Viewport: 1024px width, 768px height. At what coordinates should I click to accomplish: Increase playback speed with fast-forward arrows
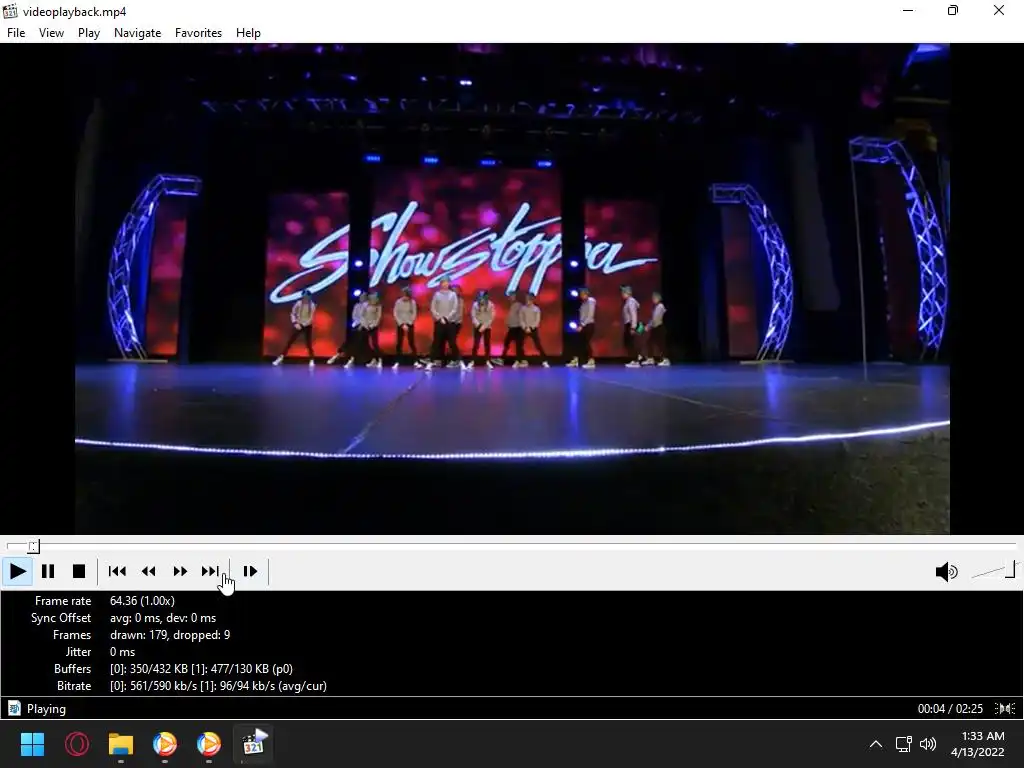point(180,571)
